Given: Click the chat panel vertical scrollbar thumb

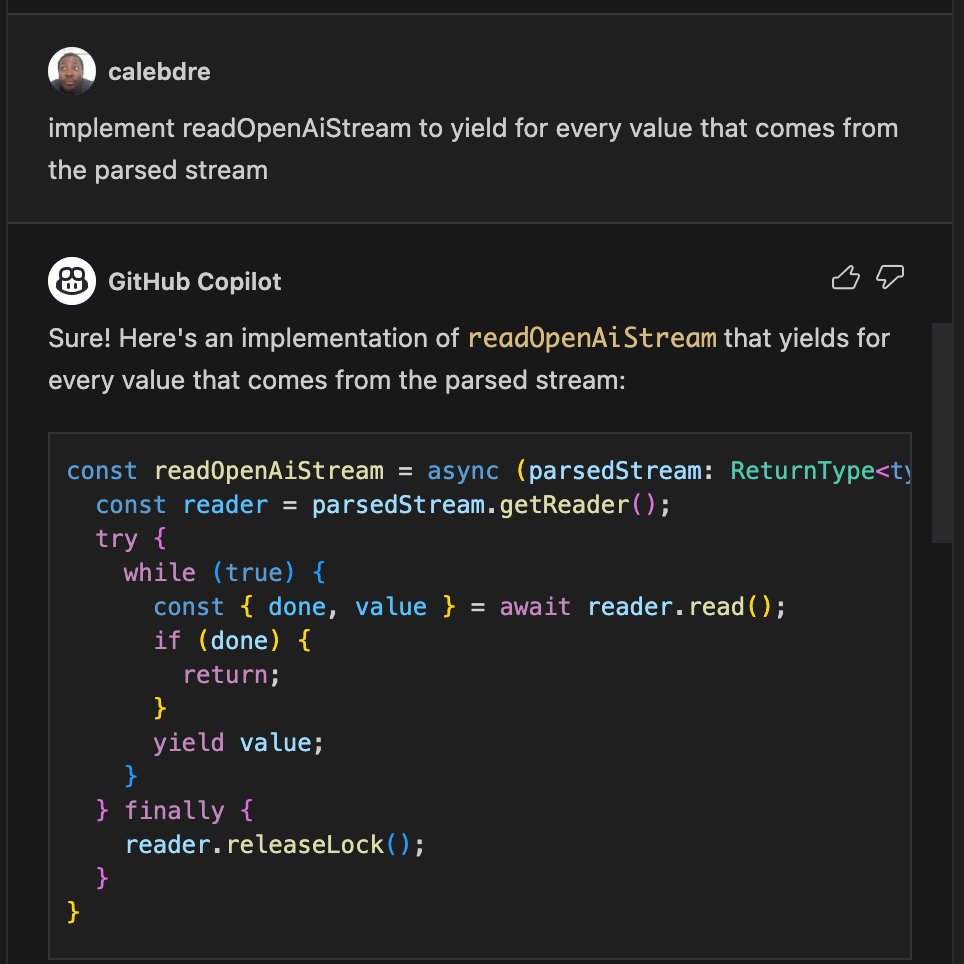Looking at the screenshot, I should click(x=941, y=433).
